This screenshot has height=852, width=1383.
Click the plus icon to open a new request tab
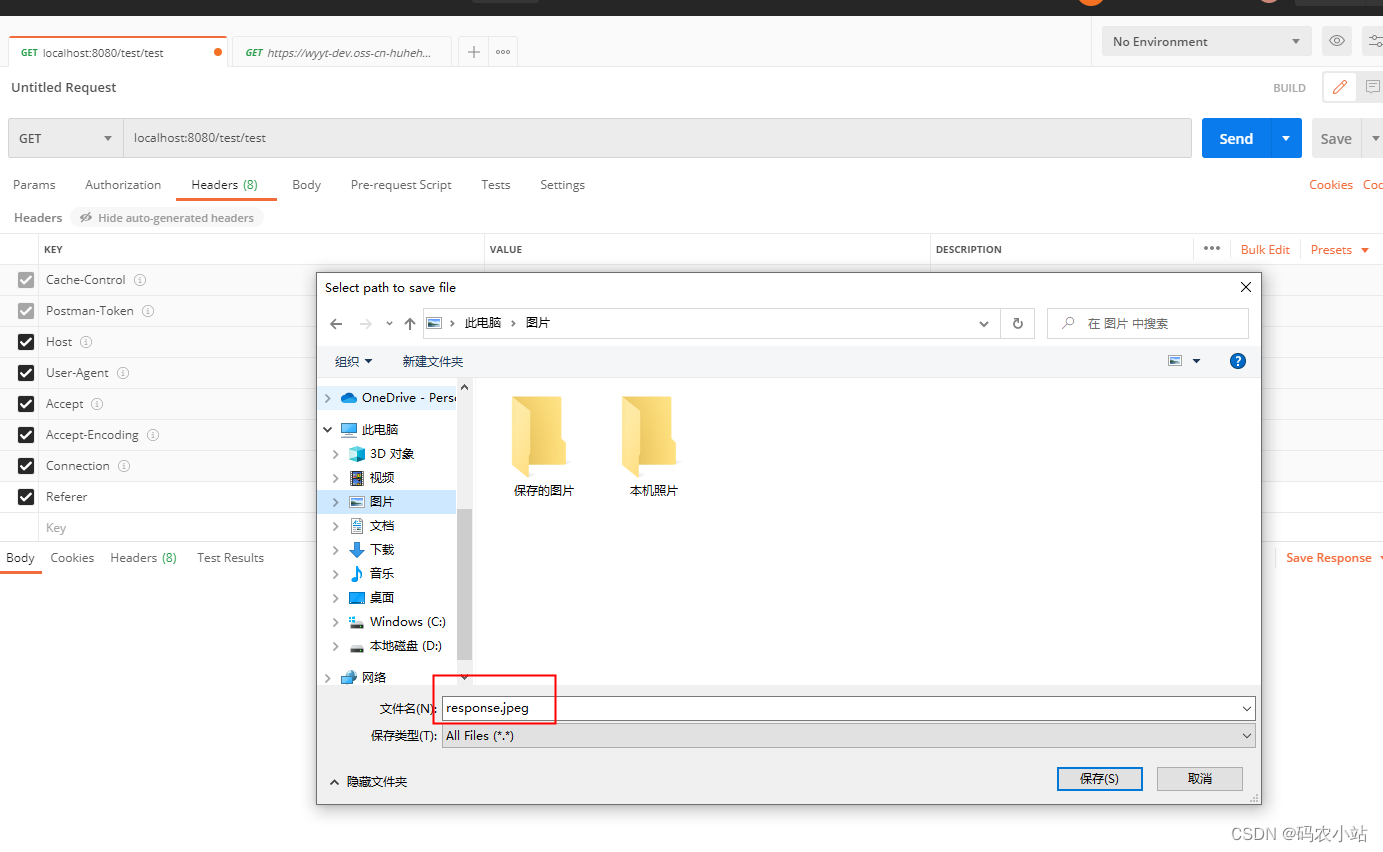click(x=473, y=51)
